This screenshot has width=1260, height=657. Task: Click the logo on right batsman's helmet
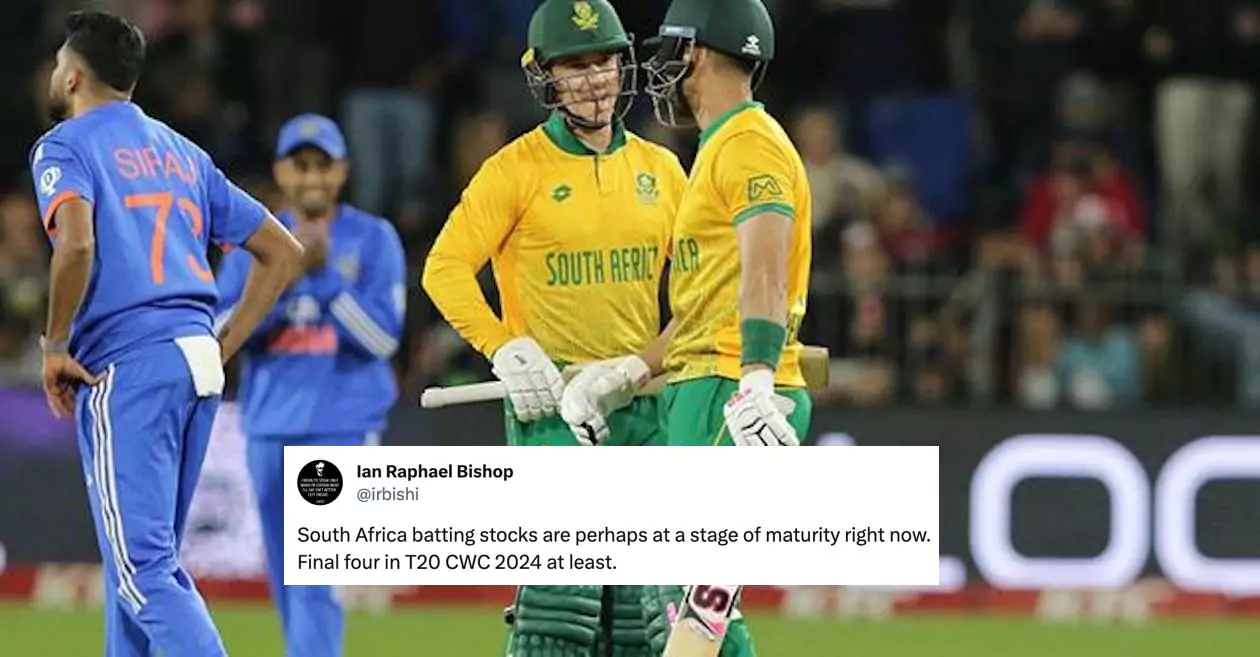coord(751,45)
